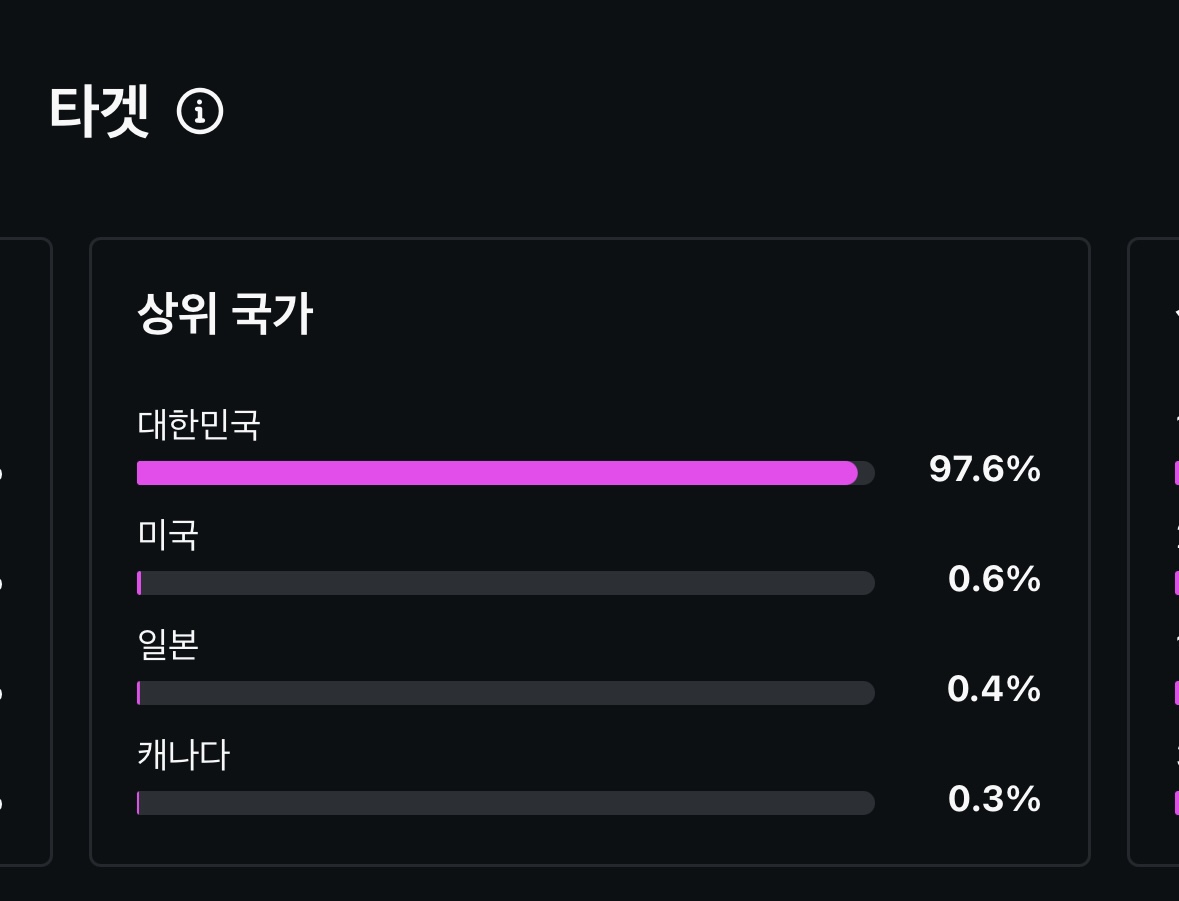Click the 캐나다 progress bar track
Image resolution: width=1179 pixels, height=901 pixels.
pos(506,802)
